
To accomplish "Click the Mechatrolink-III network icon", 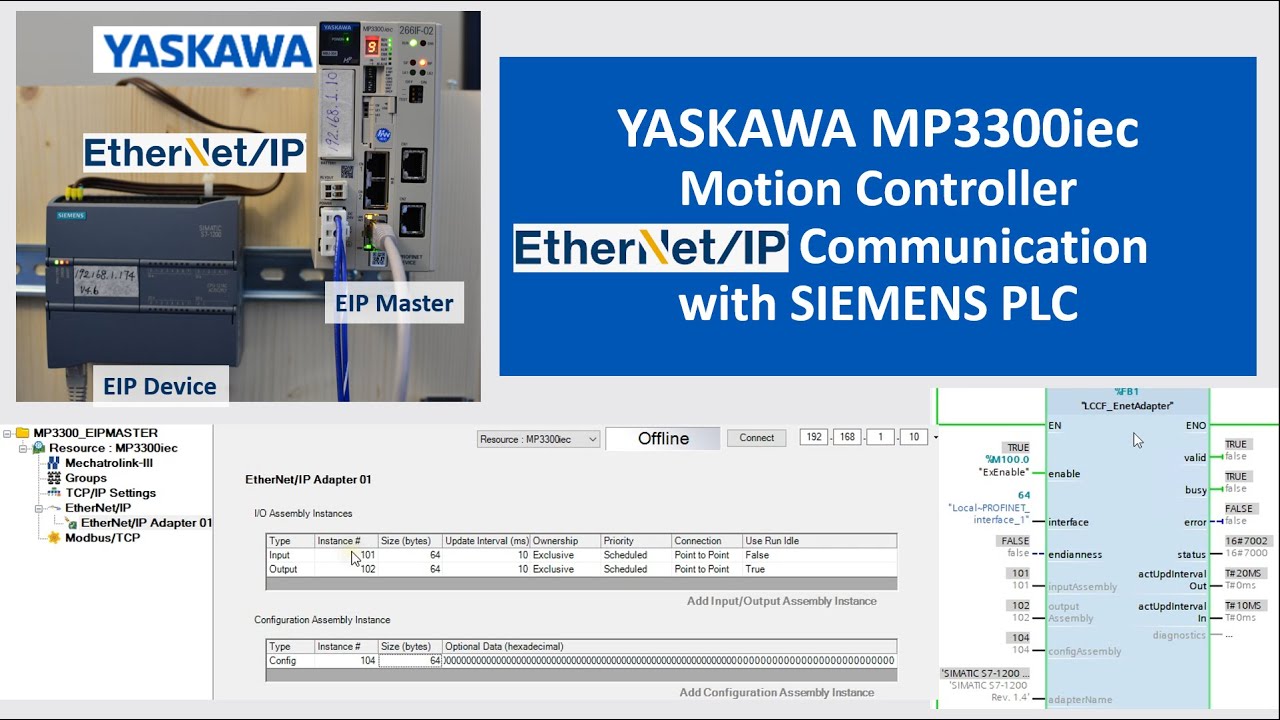I will pyautogui.click(x=54, y=463).
